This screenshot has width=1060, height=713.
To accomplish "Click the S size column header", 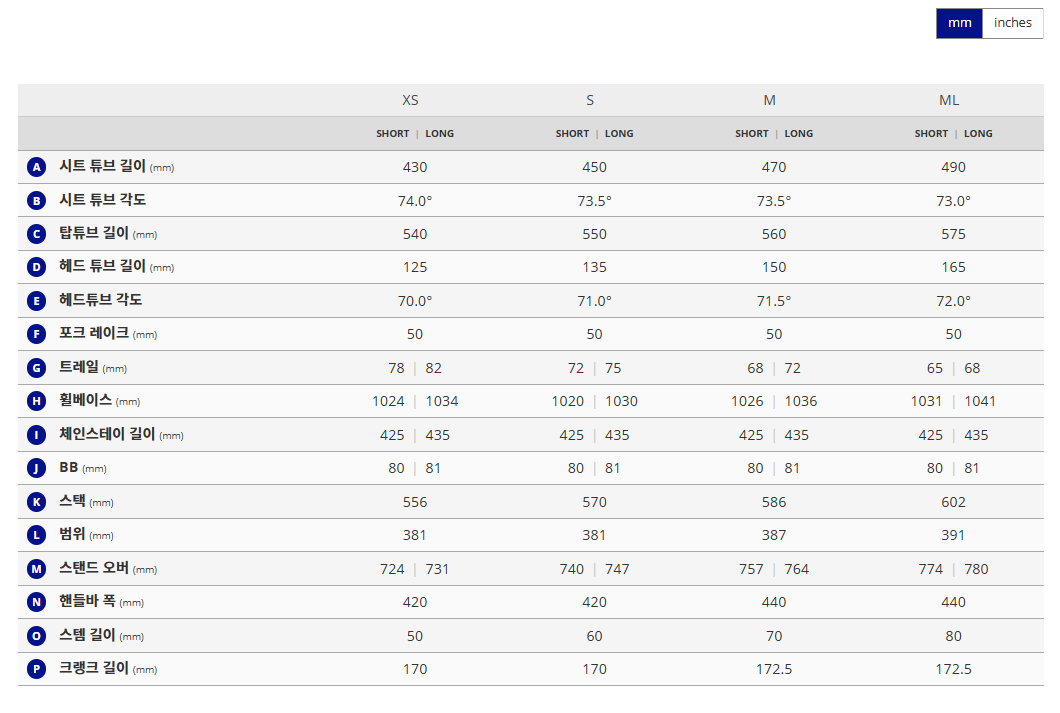I will pyautogui.click(x=590, y=100).
